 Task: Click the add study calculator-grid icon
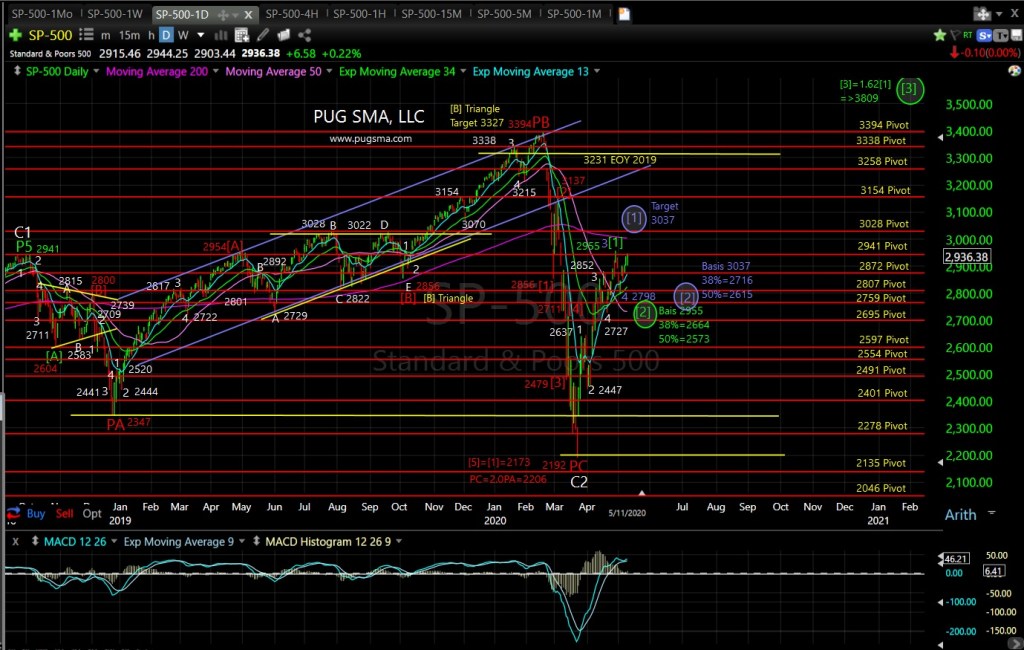pos(242,35)
